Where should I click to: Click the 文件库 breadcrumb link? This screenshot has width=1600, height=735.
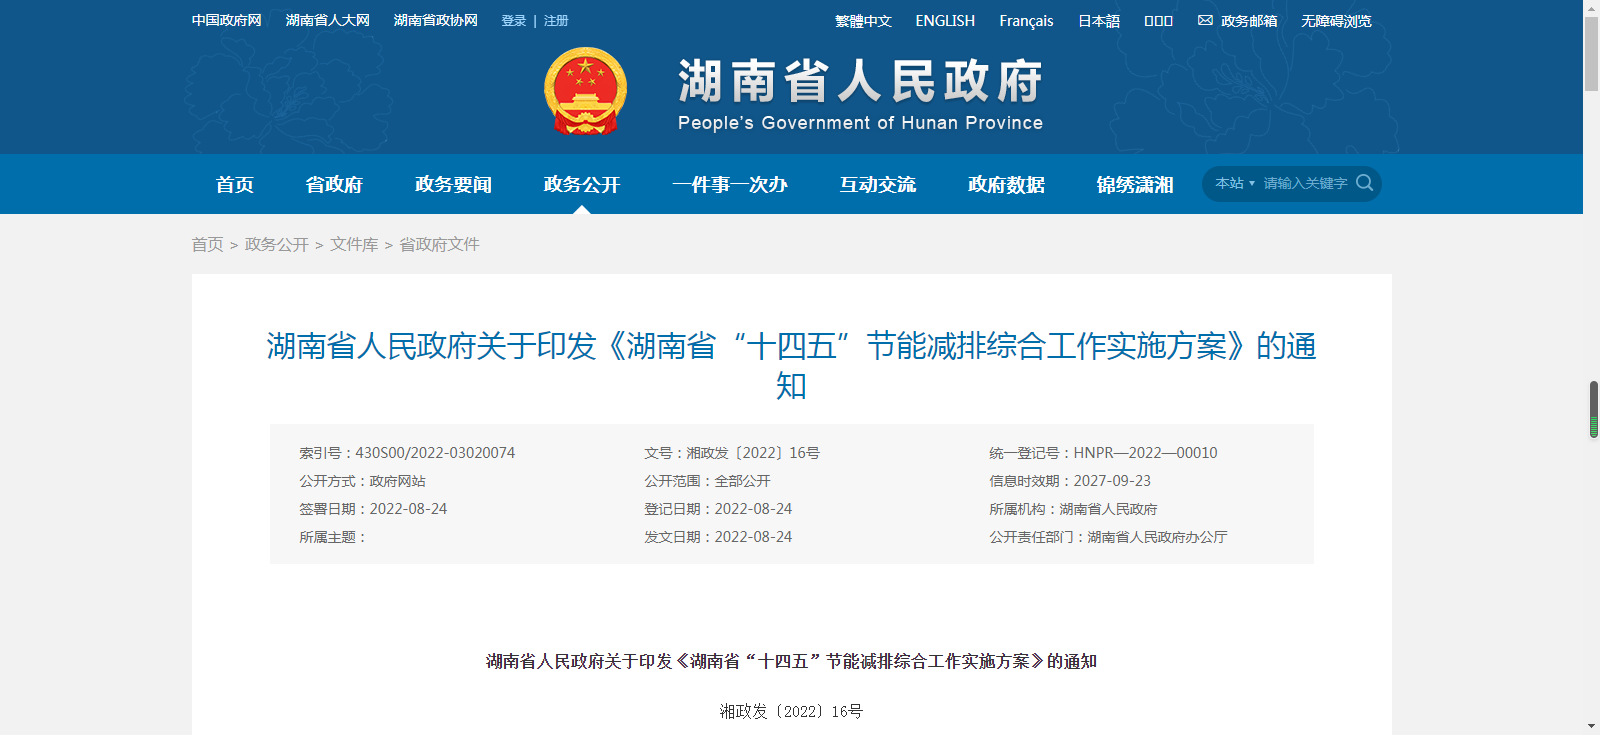354,244
